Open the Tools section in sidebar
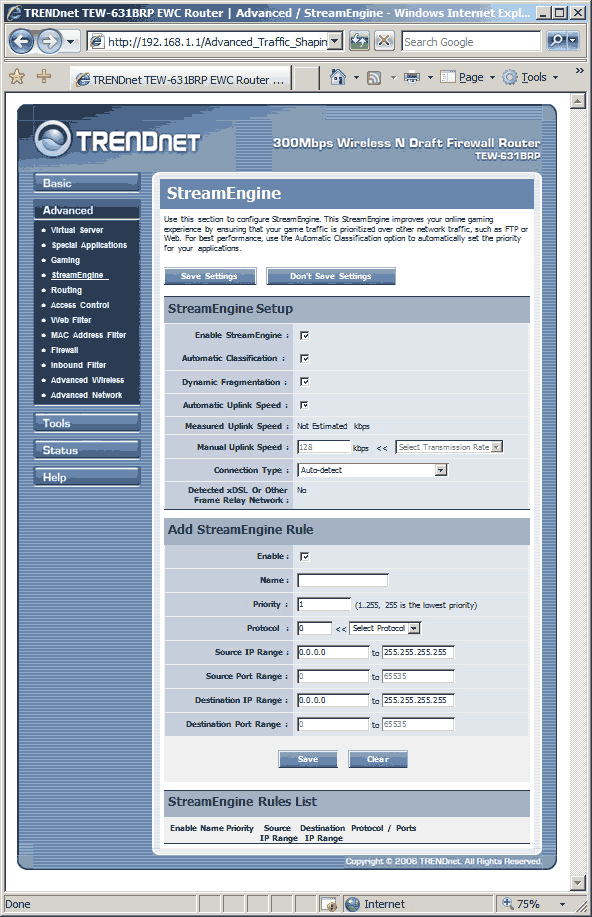The width and height of the screenshot is (592, 917). pos(87,423)
